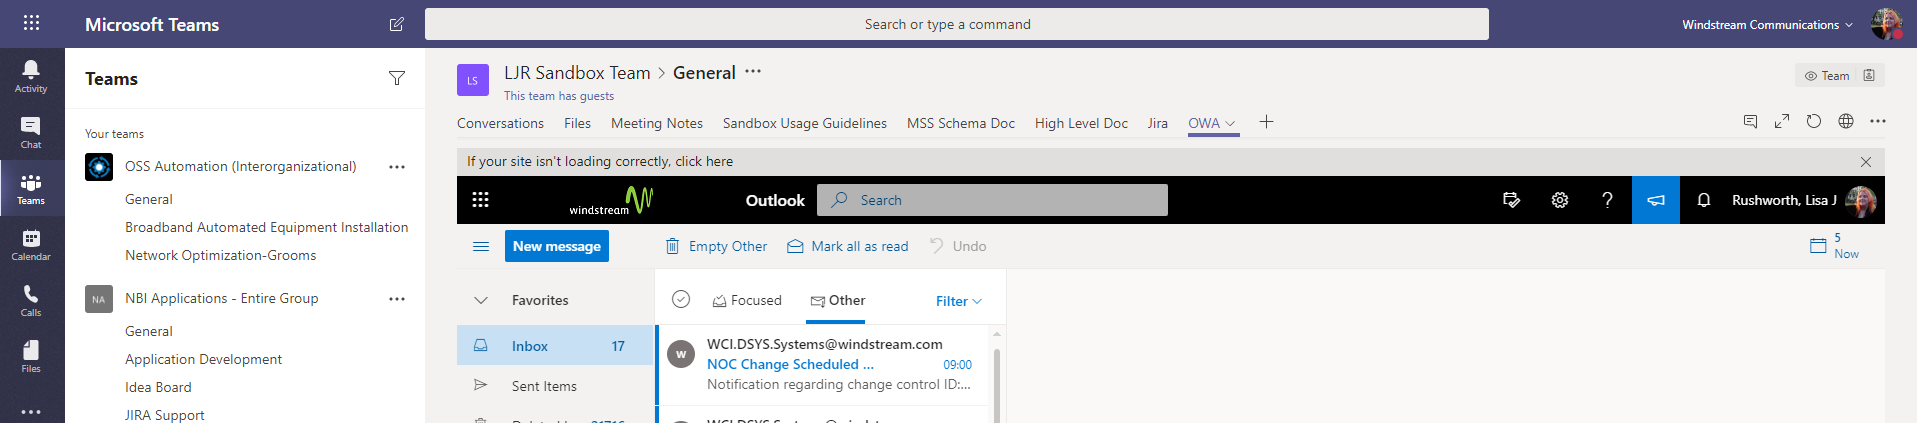Select the Focused inbox tab
Image resolution: width=1917 pixels, height=423 pixels.
pos(747,300)
